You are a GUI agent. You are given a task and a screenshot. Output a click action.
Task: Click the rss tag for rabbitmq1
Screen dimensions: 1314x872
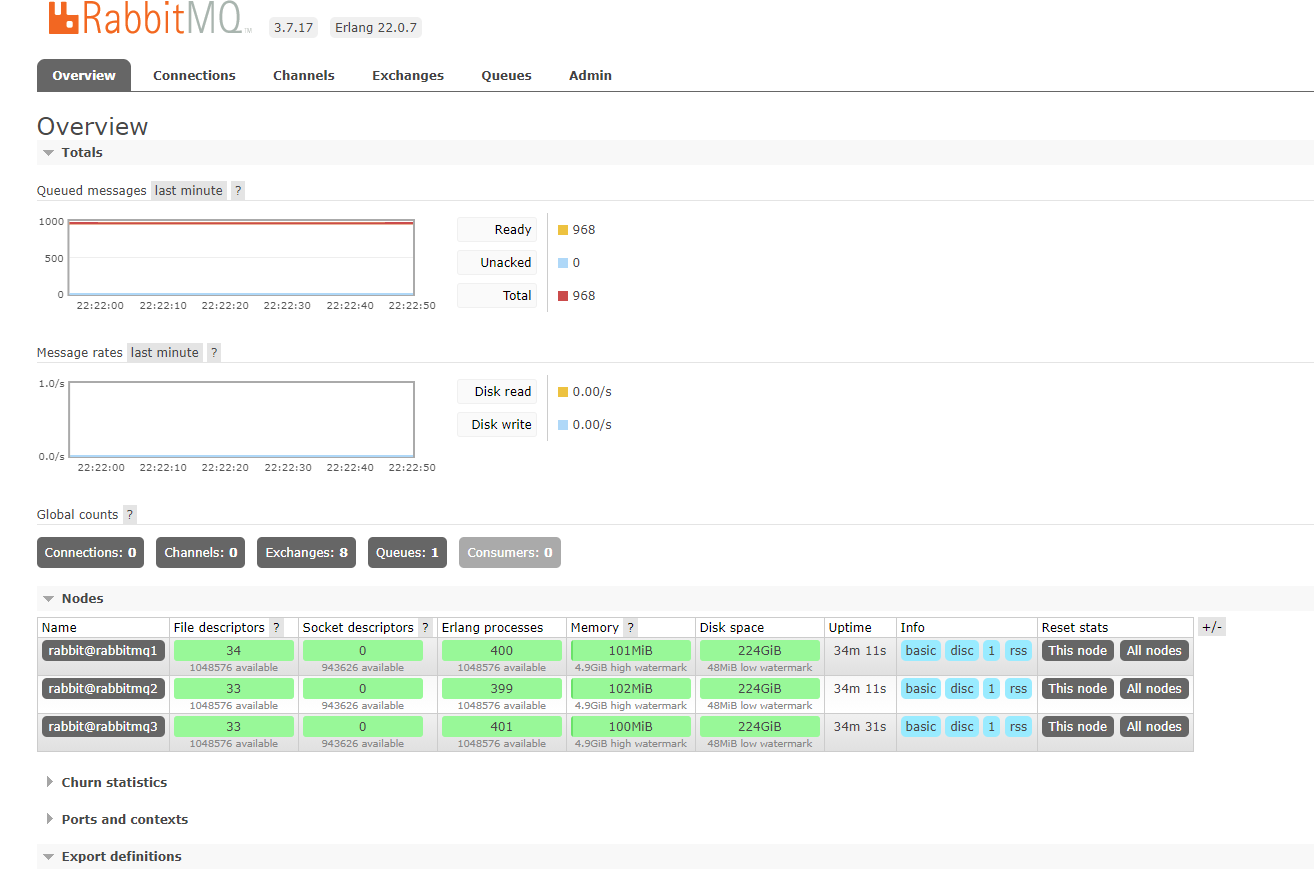[x=1018, y=650]
